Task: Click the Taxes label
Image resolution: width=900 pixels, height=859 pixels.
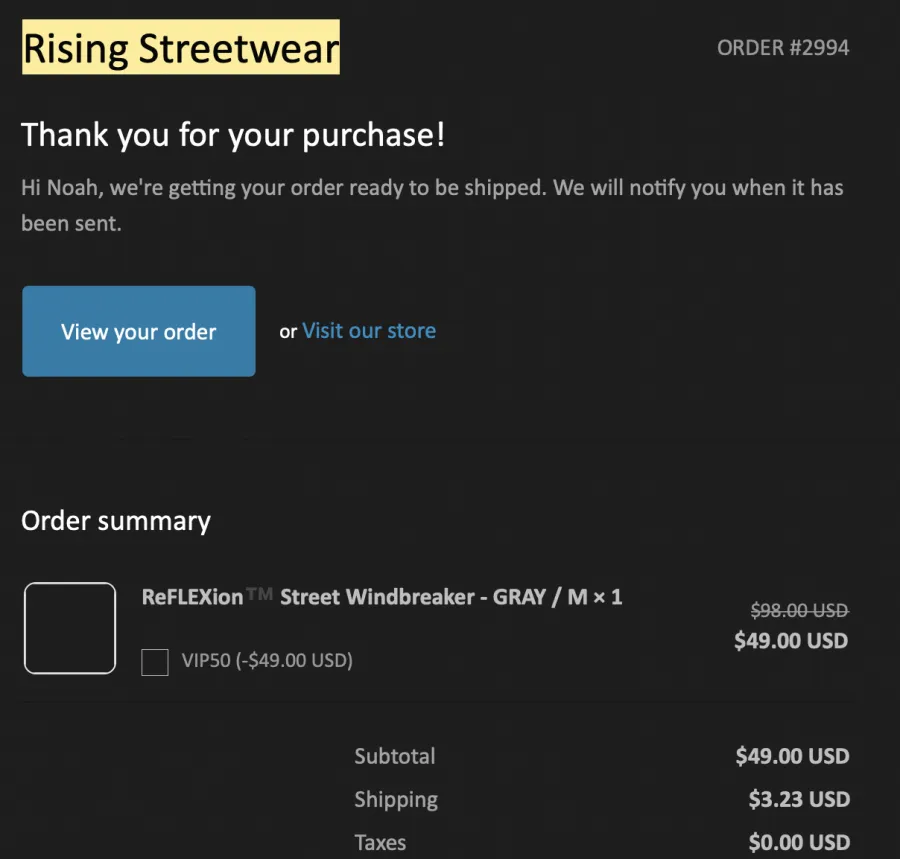Action: point(380,842)
